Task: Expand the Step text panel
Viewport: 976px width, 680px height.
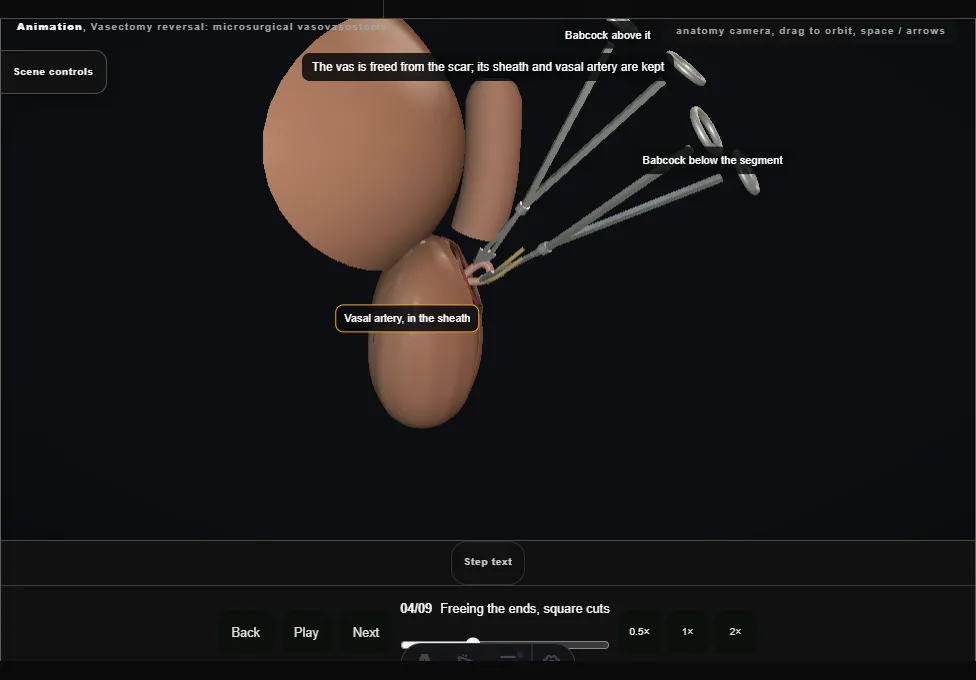Action: coord(488,562)
